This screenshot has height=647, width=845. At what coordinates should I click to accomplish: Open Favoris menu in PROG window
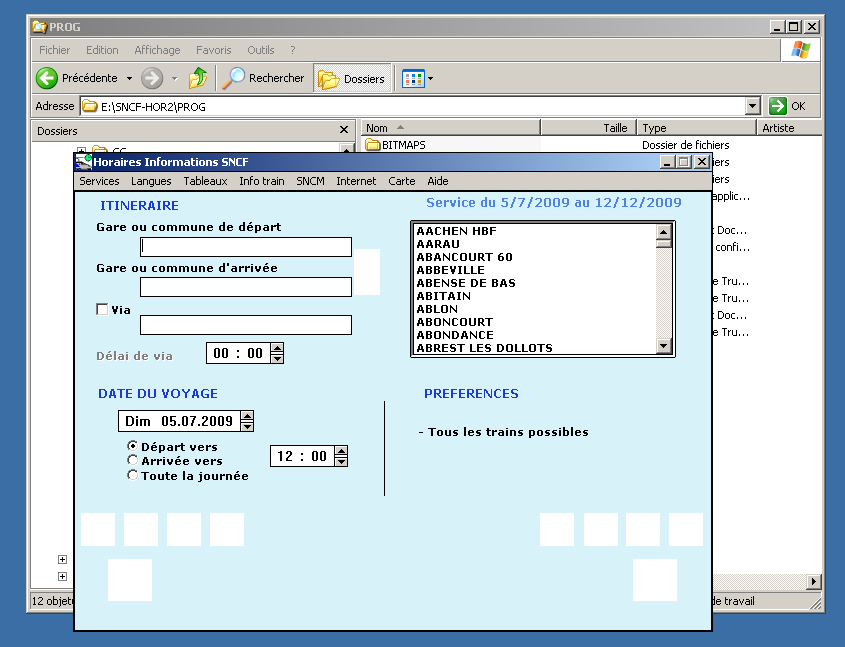[x=213, y=50]
